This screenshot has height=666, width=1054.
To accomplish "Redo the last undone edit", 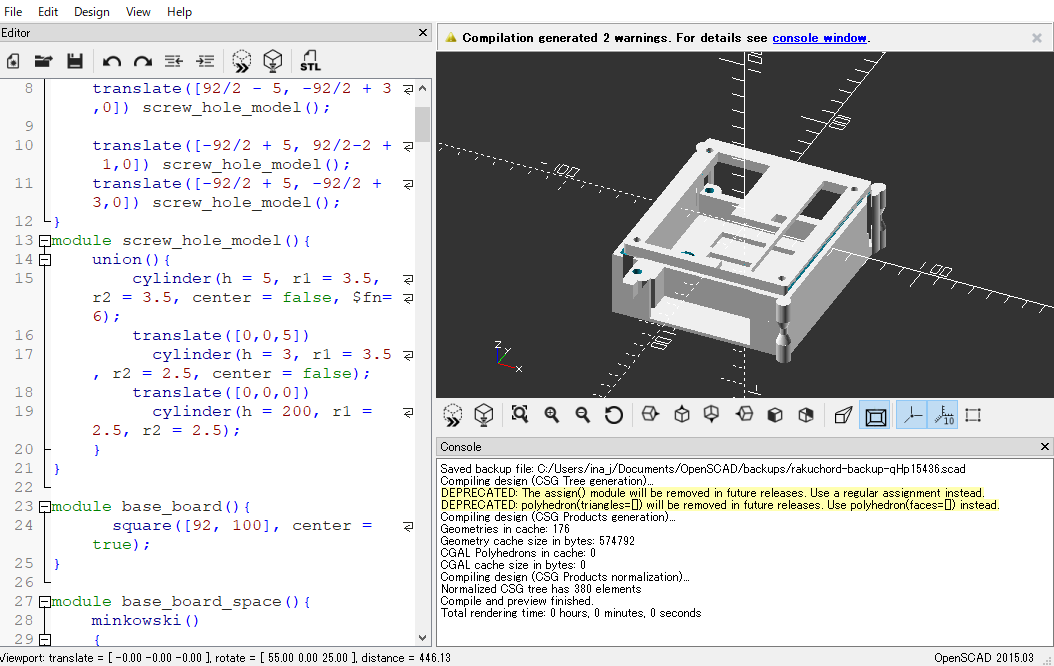I will (x=143, y=62).
